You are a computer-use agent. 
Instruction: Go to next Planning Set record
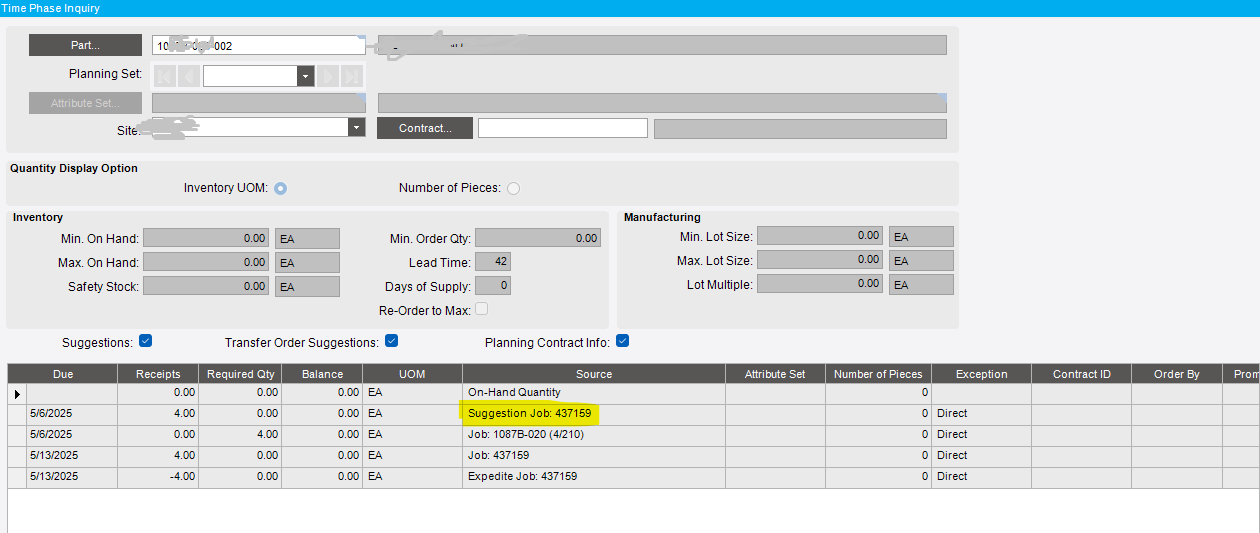(x=328, y=76)
